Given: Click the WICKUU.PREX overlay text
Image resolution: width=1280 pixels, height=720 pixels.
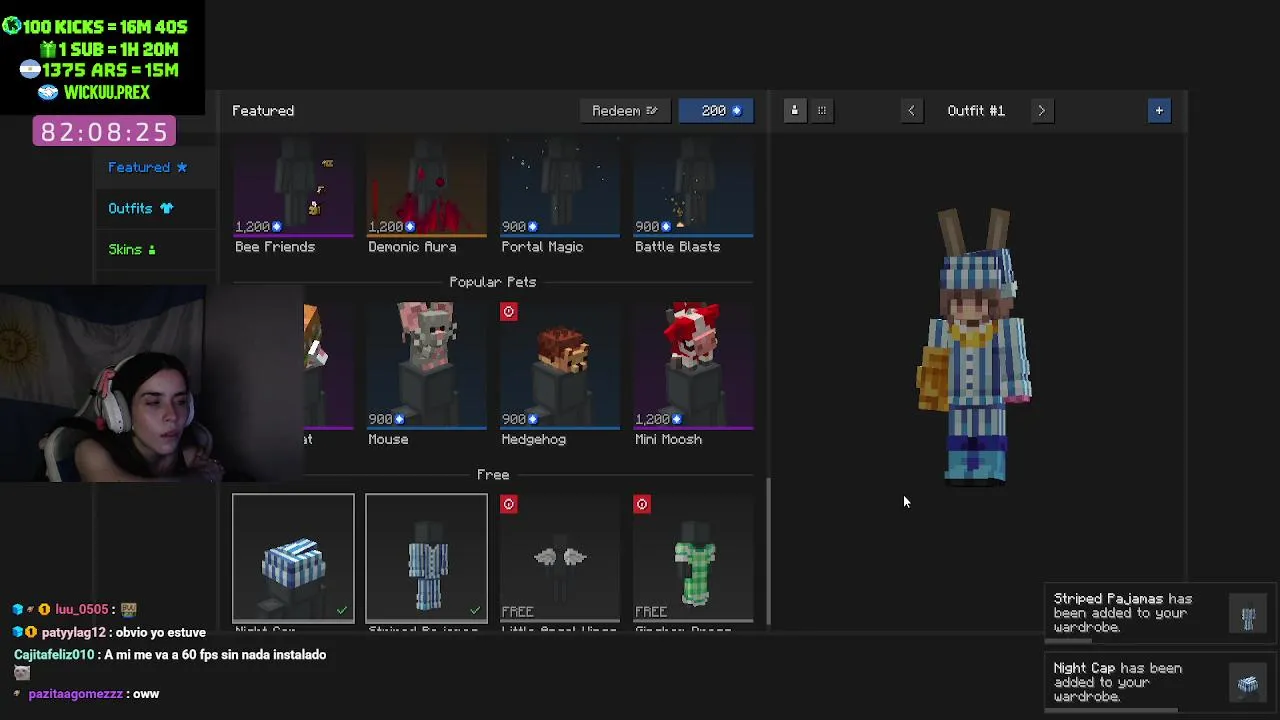Looking at the screenshot, I should 106,92.
